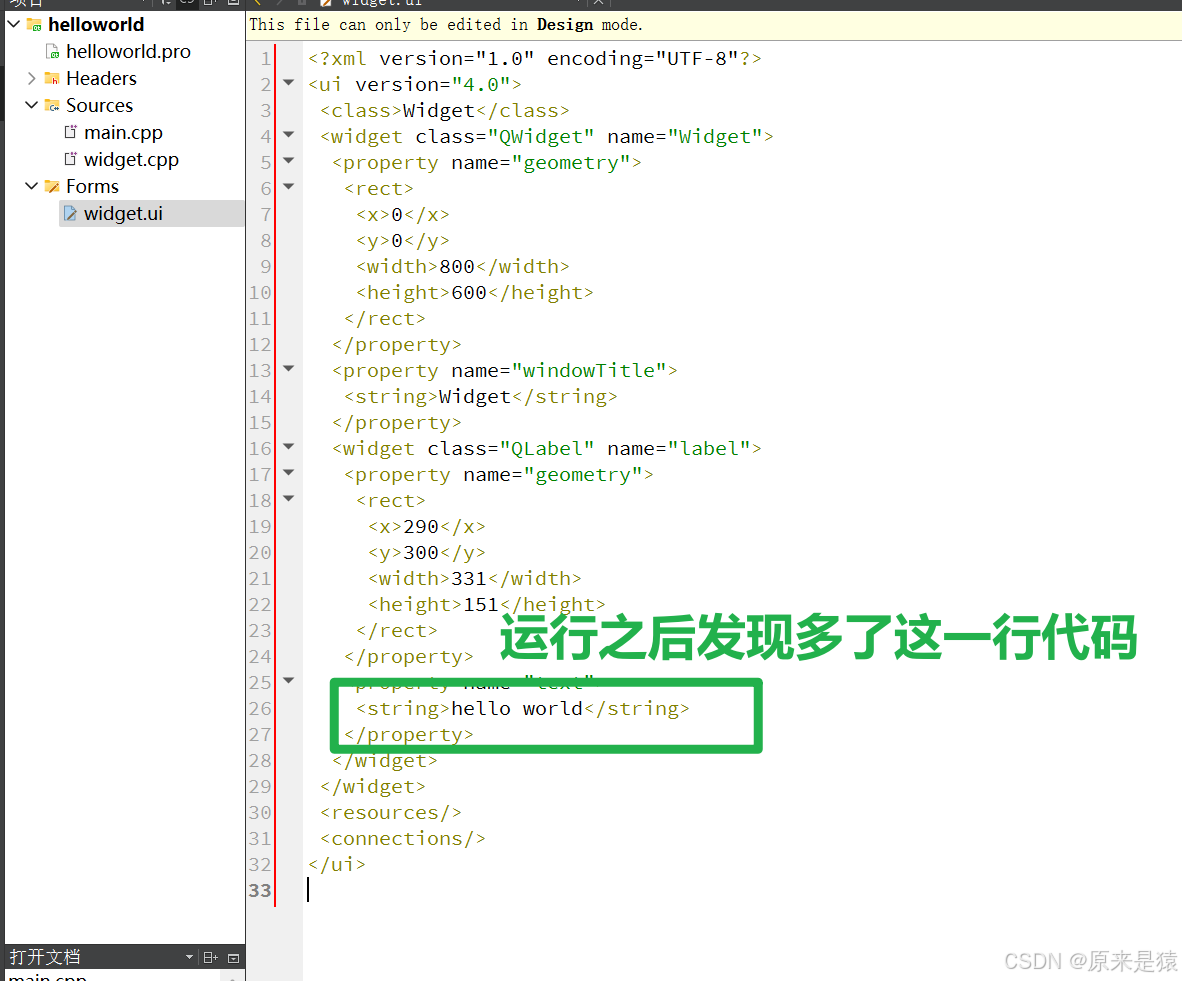Click the QLabel widget declaration line

point(547,449)
